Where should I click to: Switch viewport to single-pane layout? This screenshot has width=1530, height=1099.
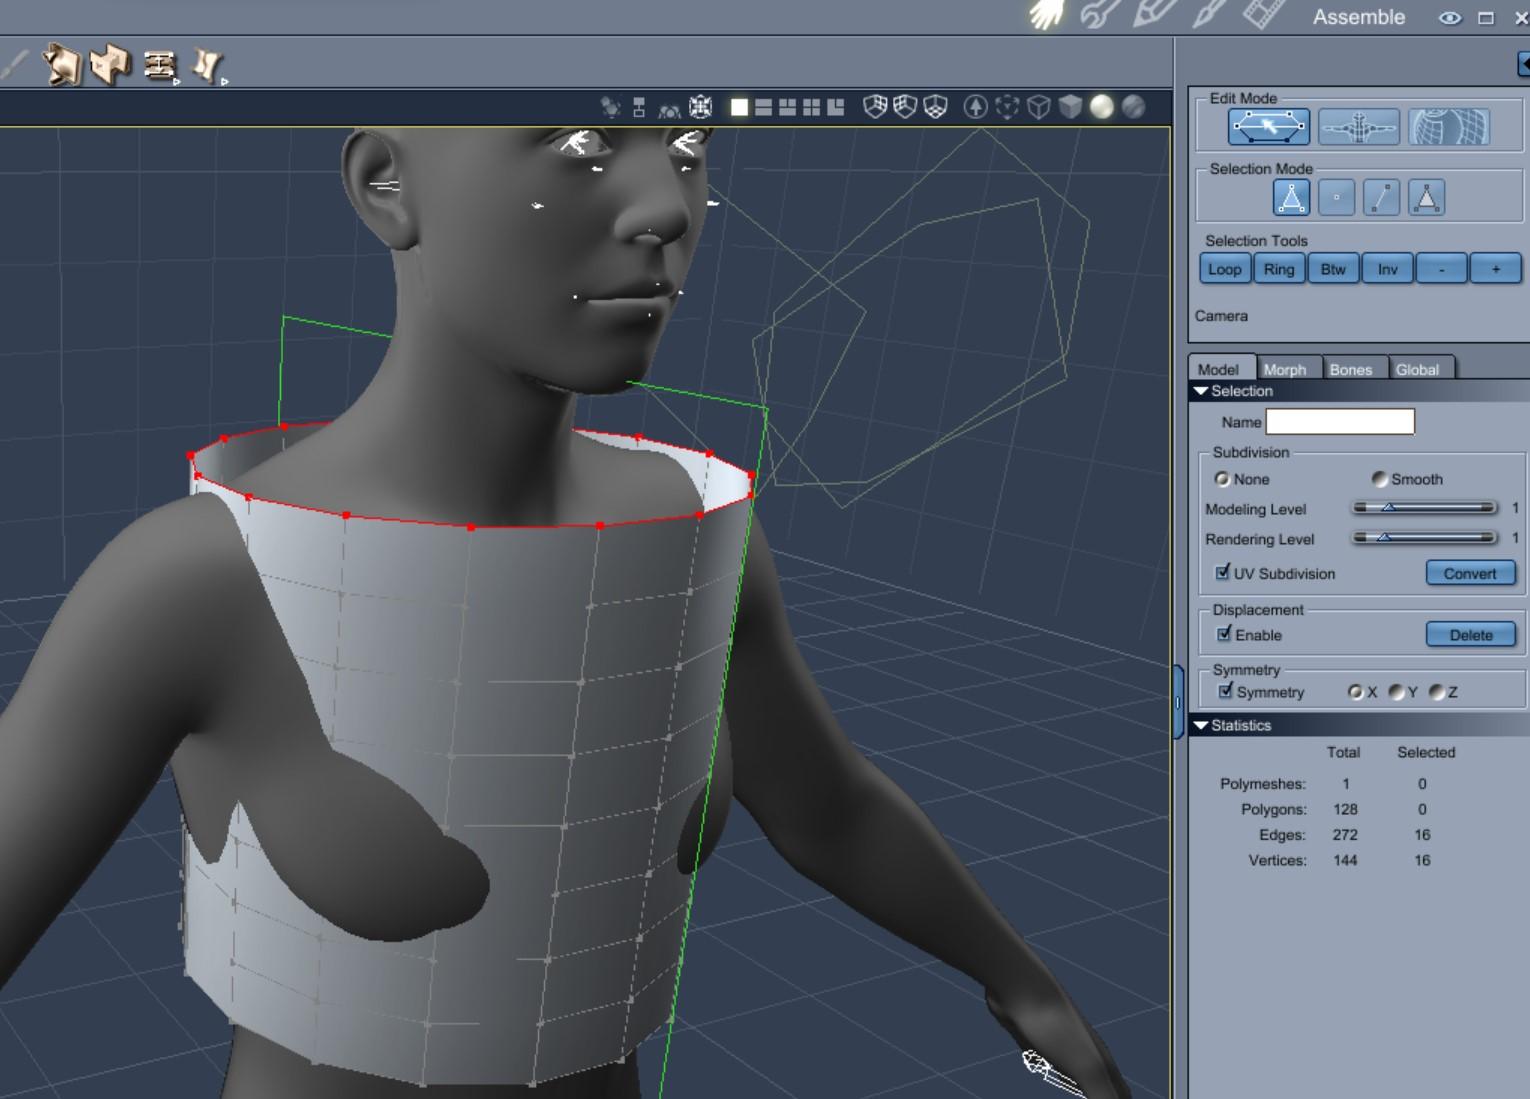(739, 107)
